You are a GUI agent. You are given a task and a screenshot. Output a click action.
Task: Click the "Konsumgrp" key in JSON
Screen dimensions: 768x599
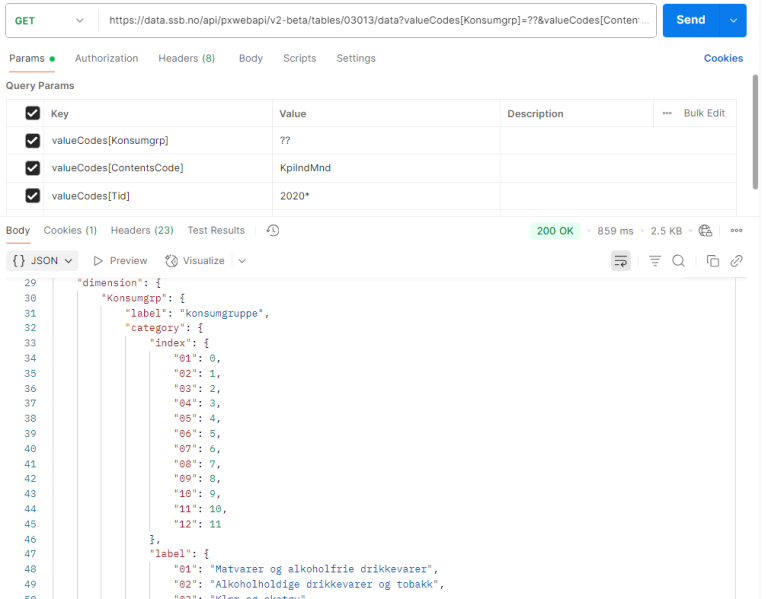134,298
